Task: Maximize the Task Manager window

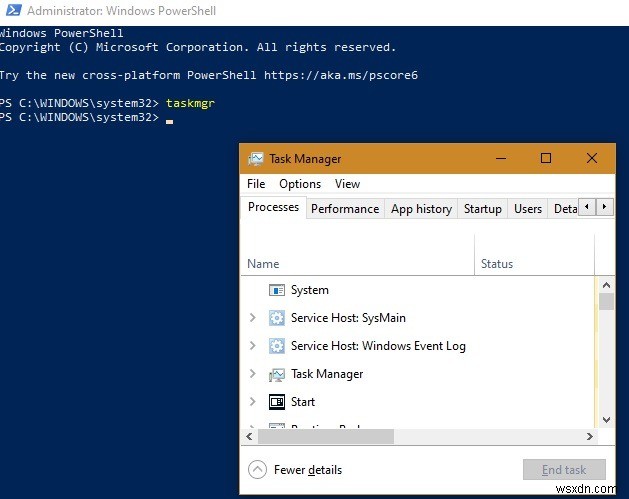Action: coord(546,158)
